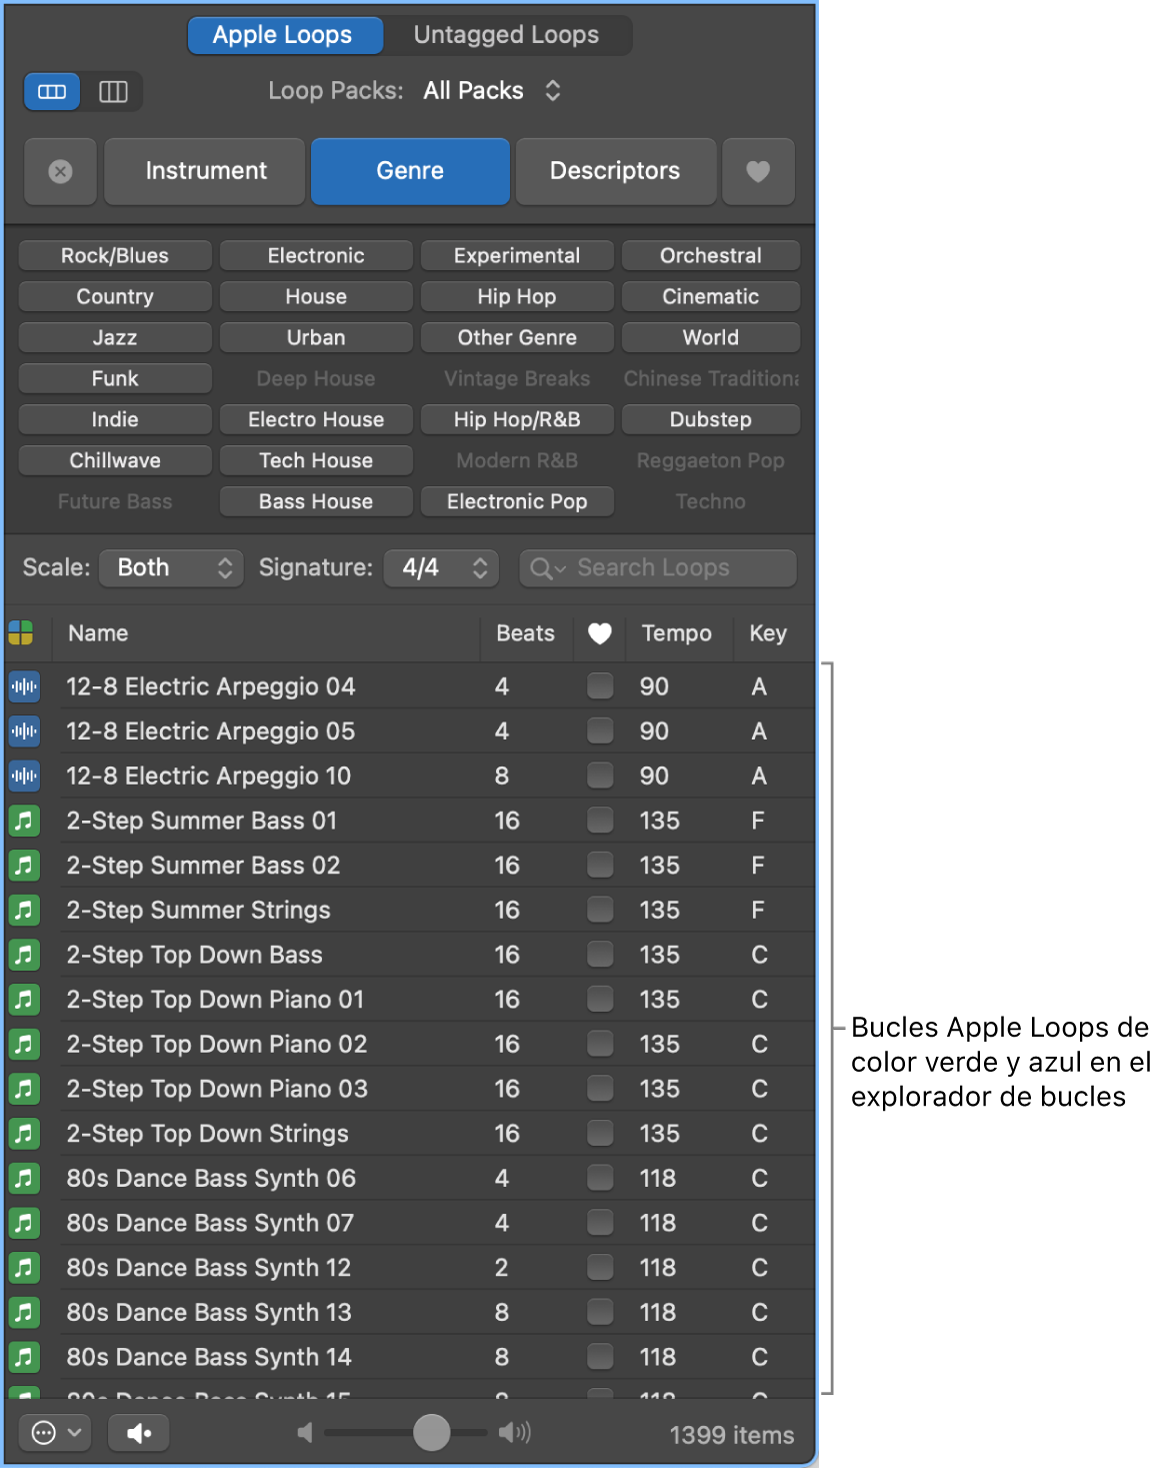This screenshot has width=1170, height=1468.
Task: Click the low volume speaker icon
Action: click(x=306, y=1433)
